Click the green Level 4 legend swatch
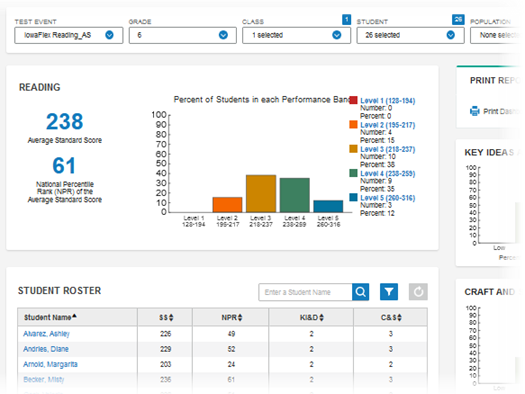The width and height of the screenshot is (525, 394). click(353, 173)
